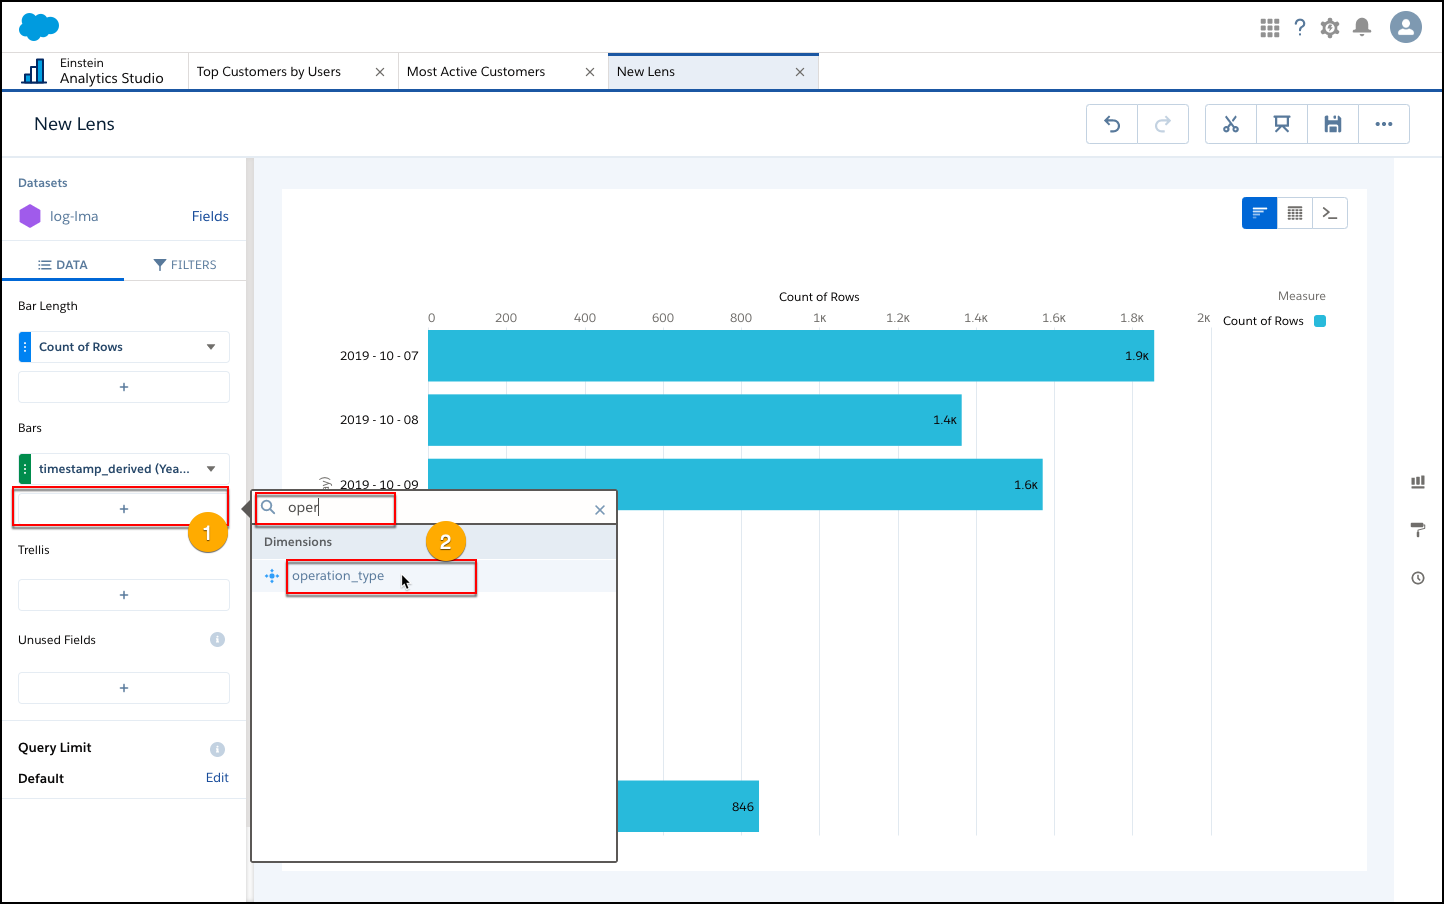Click the bar labeled 846
This screenshot has height=904, width=1444.
(688, 806)
